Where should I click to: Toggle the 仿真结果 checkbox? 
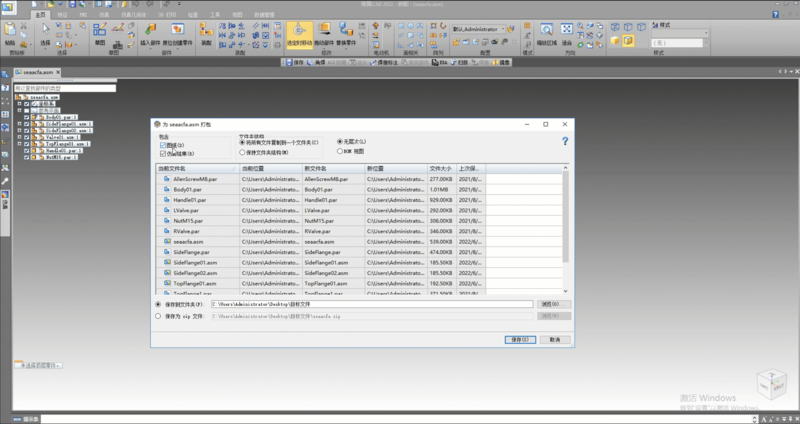click(x=163, y=153)
